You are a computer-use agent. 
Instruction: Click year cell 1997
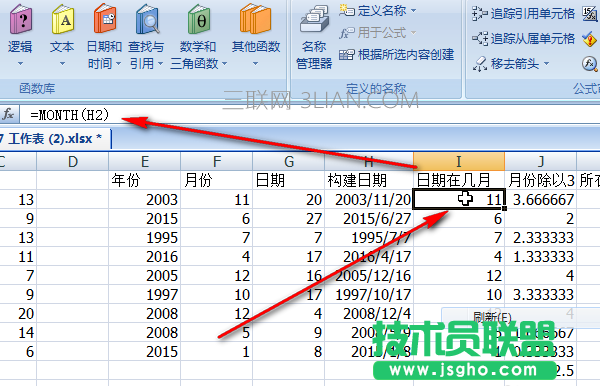tap(145, 295)
